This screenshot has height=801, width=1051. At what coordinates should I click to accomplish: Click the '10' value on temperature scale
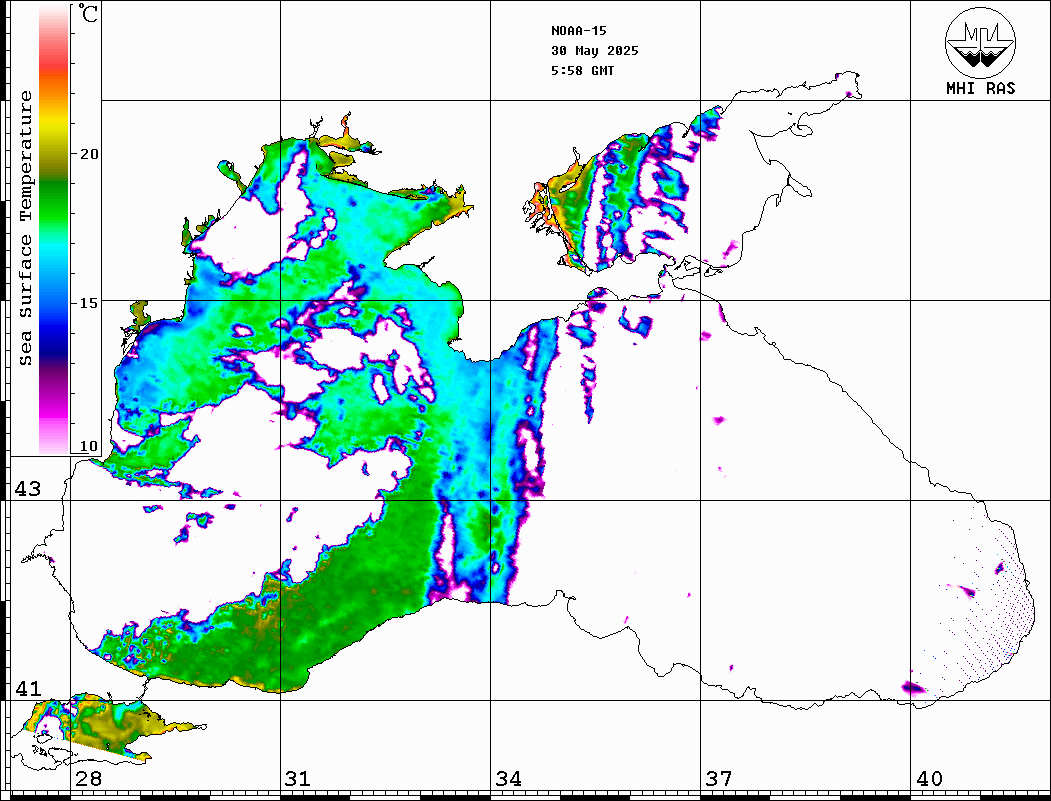click(88, 446)
